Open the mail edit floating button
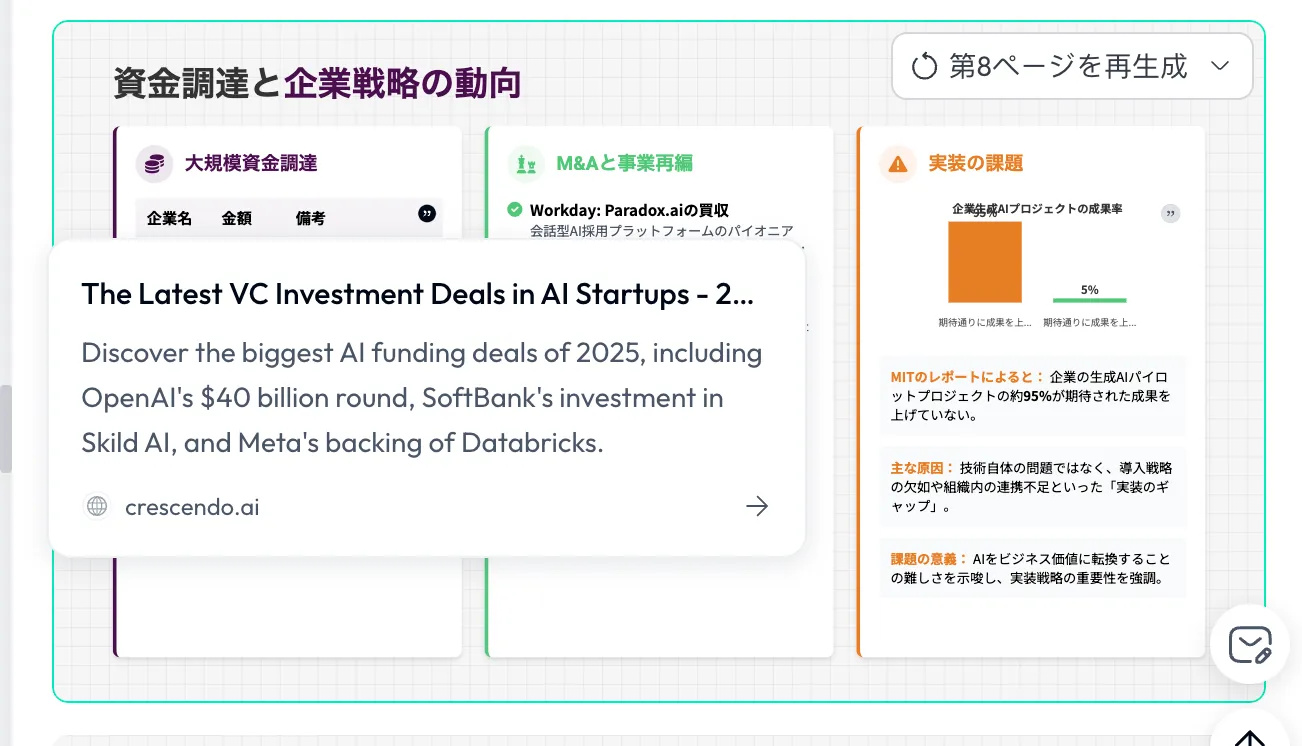This screenshot has height=746, width=1302. (x=1250, y=645)
